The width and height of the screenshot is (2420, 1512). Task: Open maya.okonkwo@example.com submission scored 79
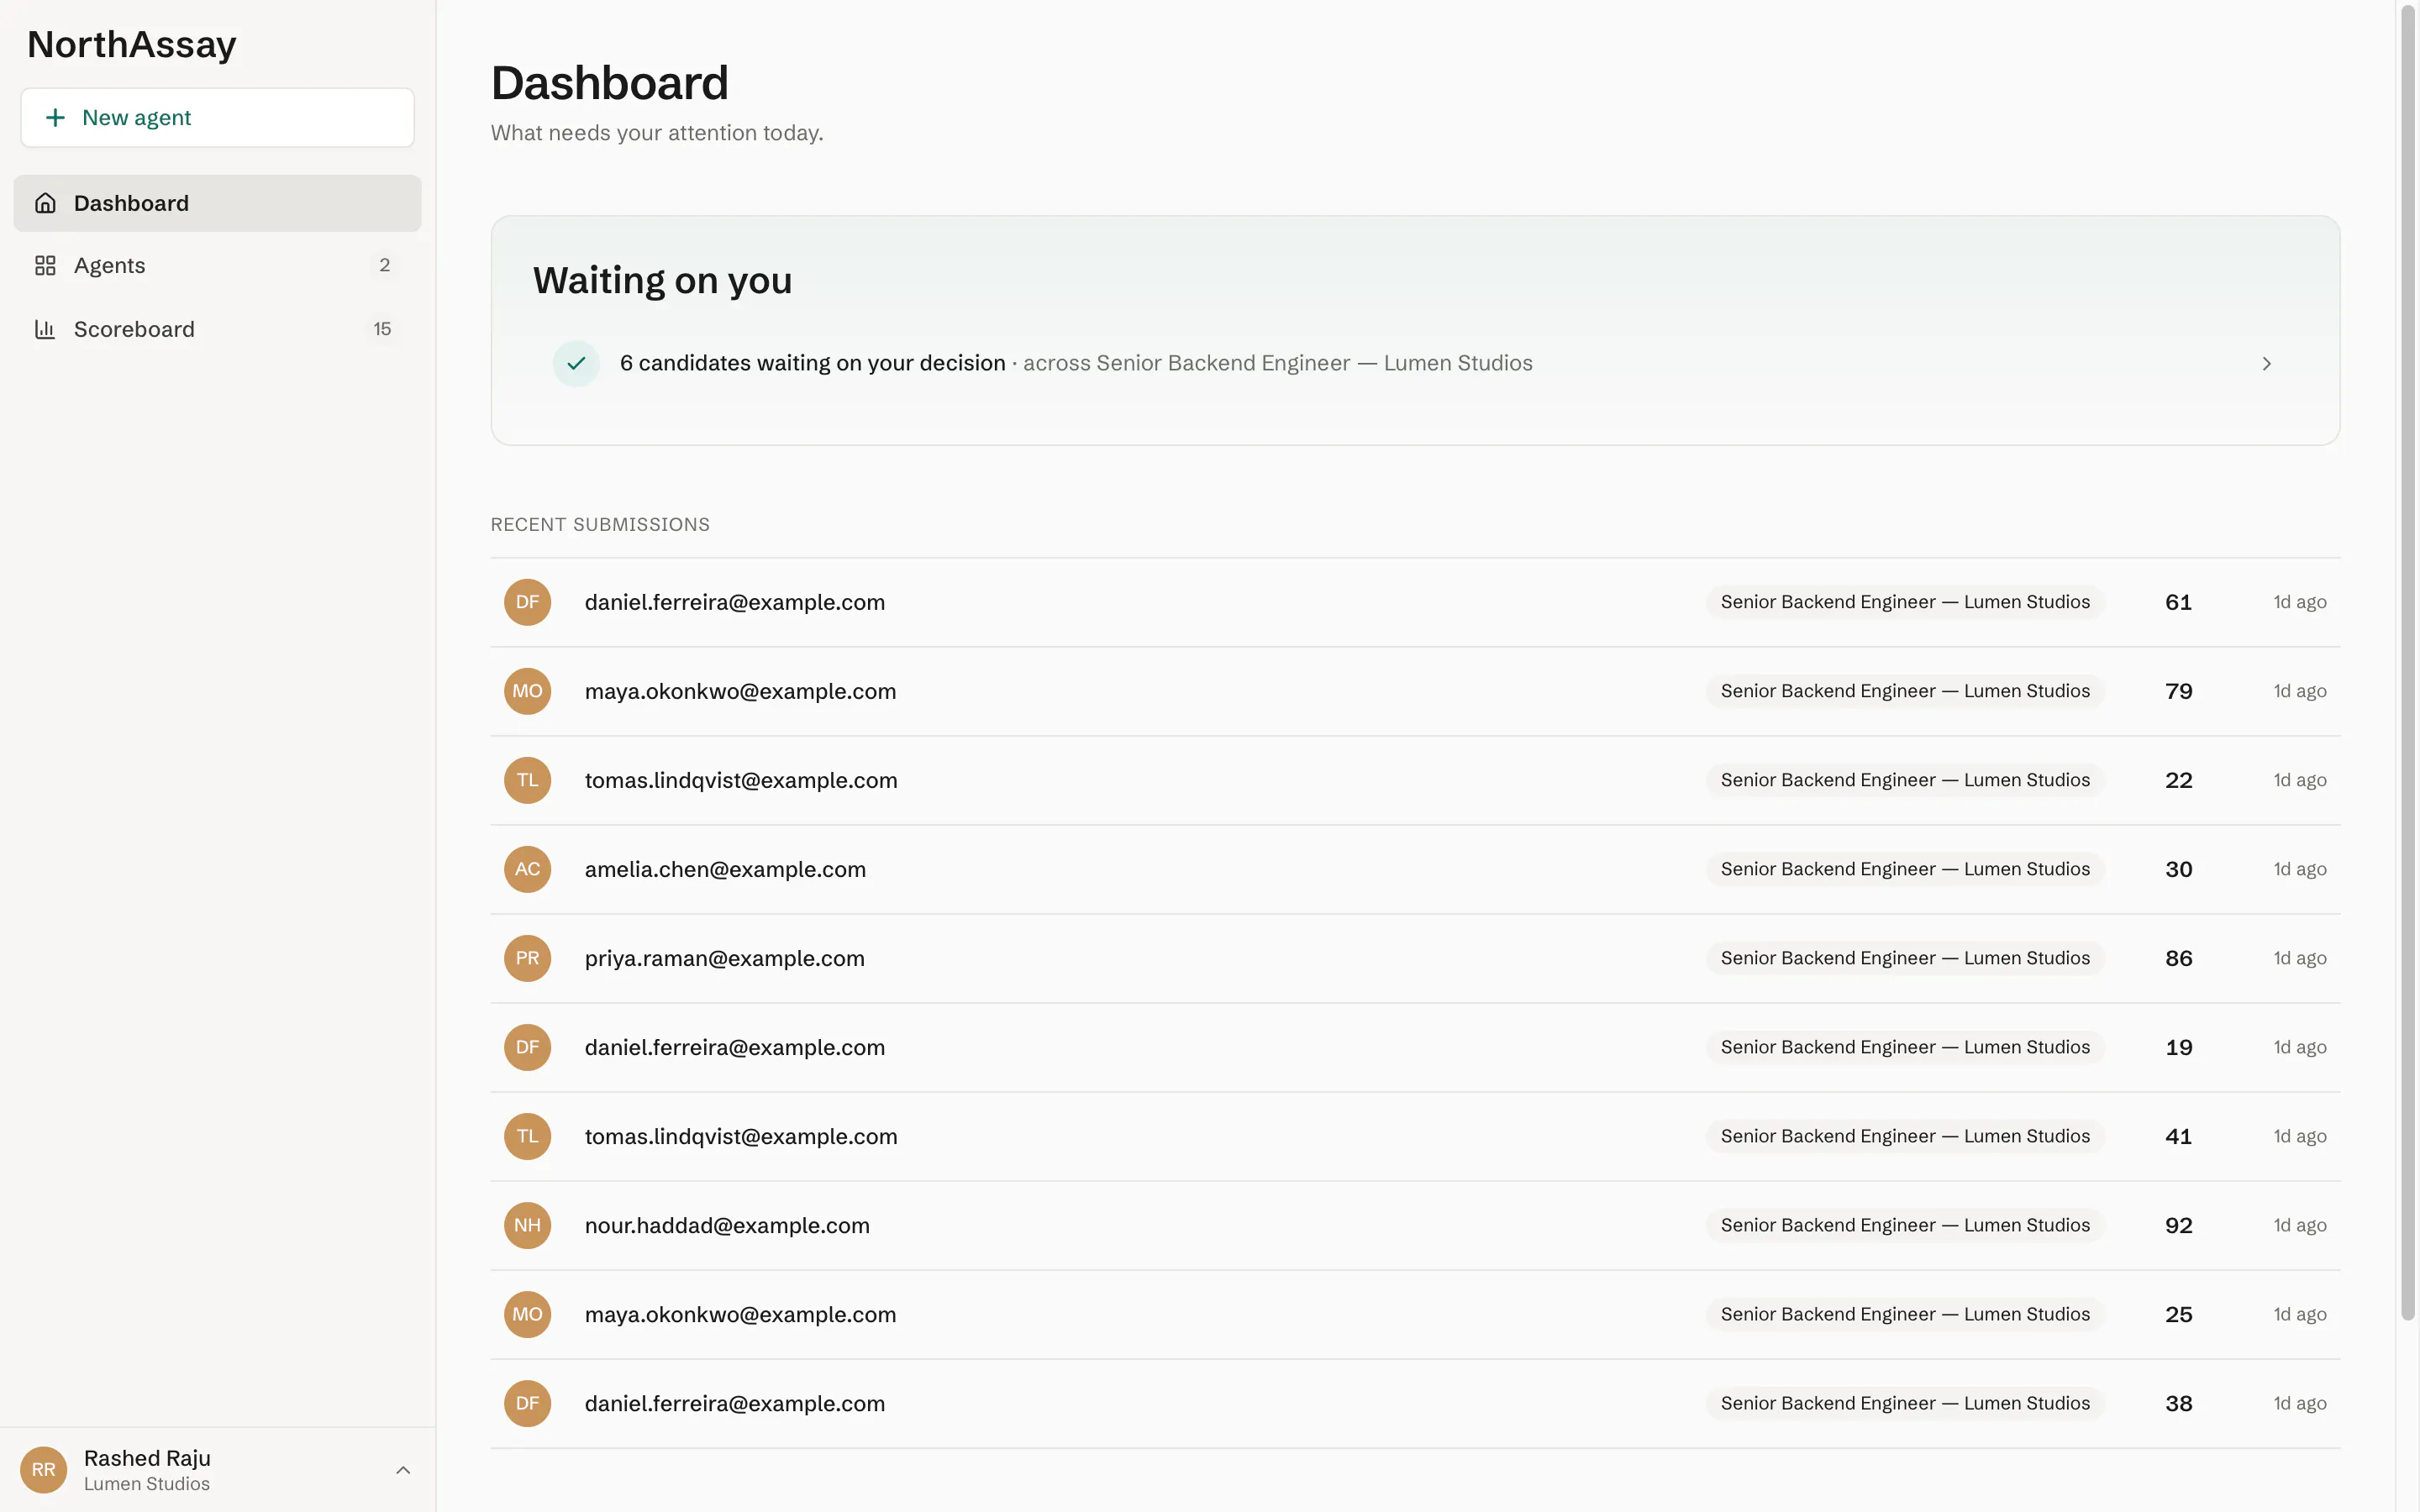click(1415, 691)
